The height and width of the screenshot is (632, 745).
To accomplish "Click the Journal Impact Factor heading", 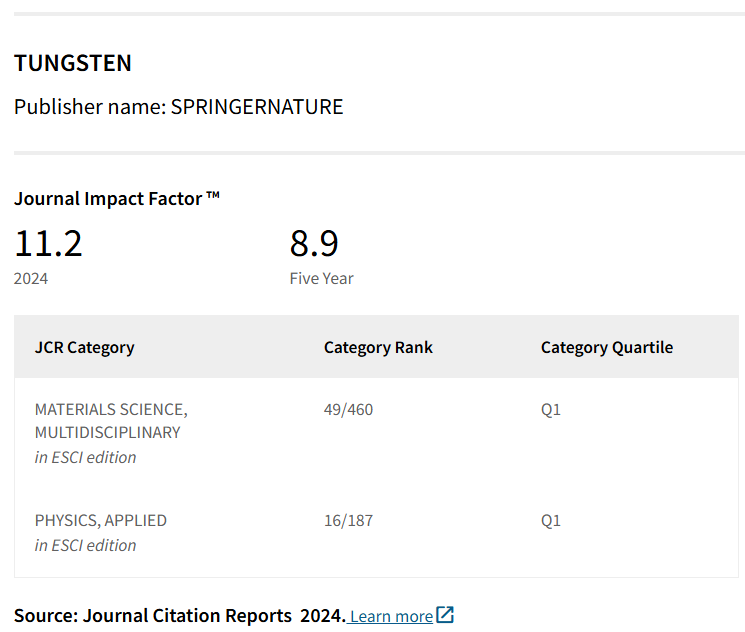I will pyautogui.click(x=117, y=198).
